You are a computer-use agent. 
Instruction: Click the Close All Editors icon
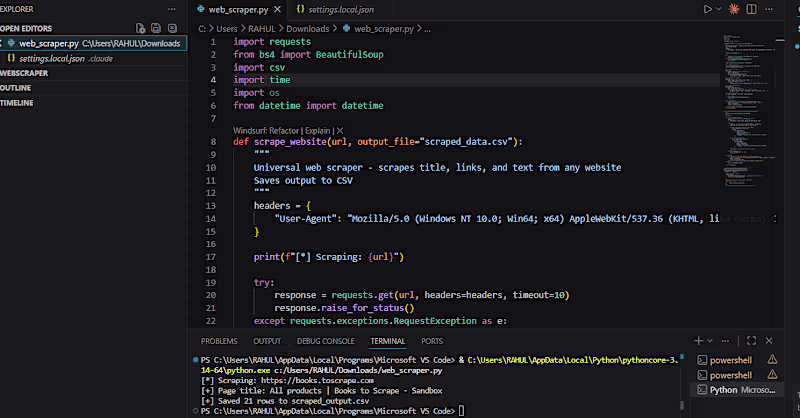click(x=172, y=28)
